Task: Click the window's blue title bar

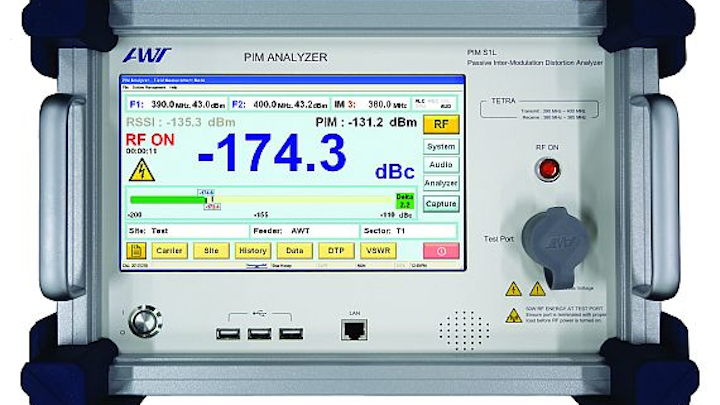Action: (293, 80)
